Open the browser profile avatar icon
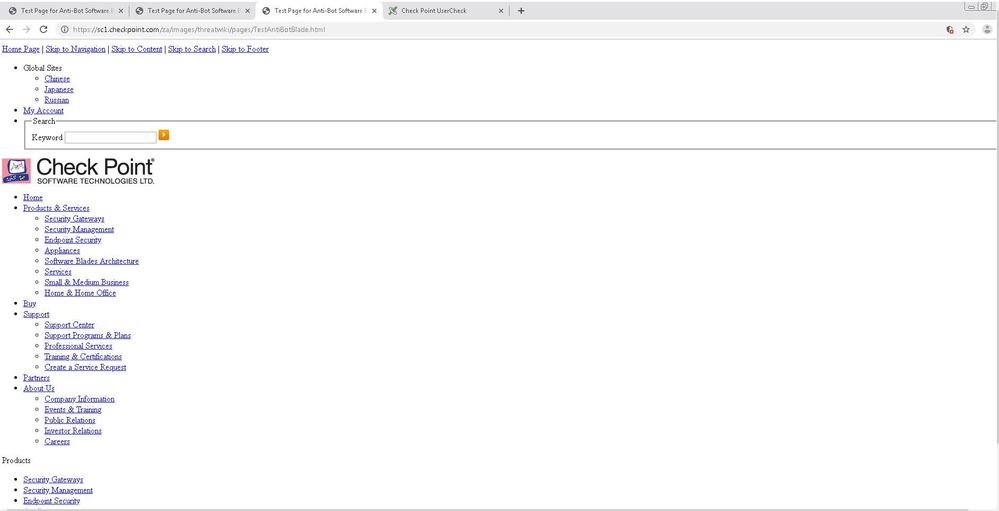 [986, 30]
